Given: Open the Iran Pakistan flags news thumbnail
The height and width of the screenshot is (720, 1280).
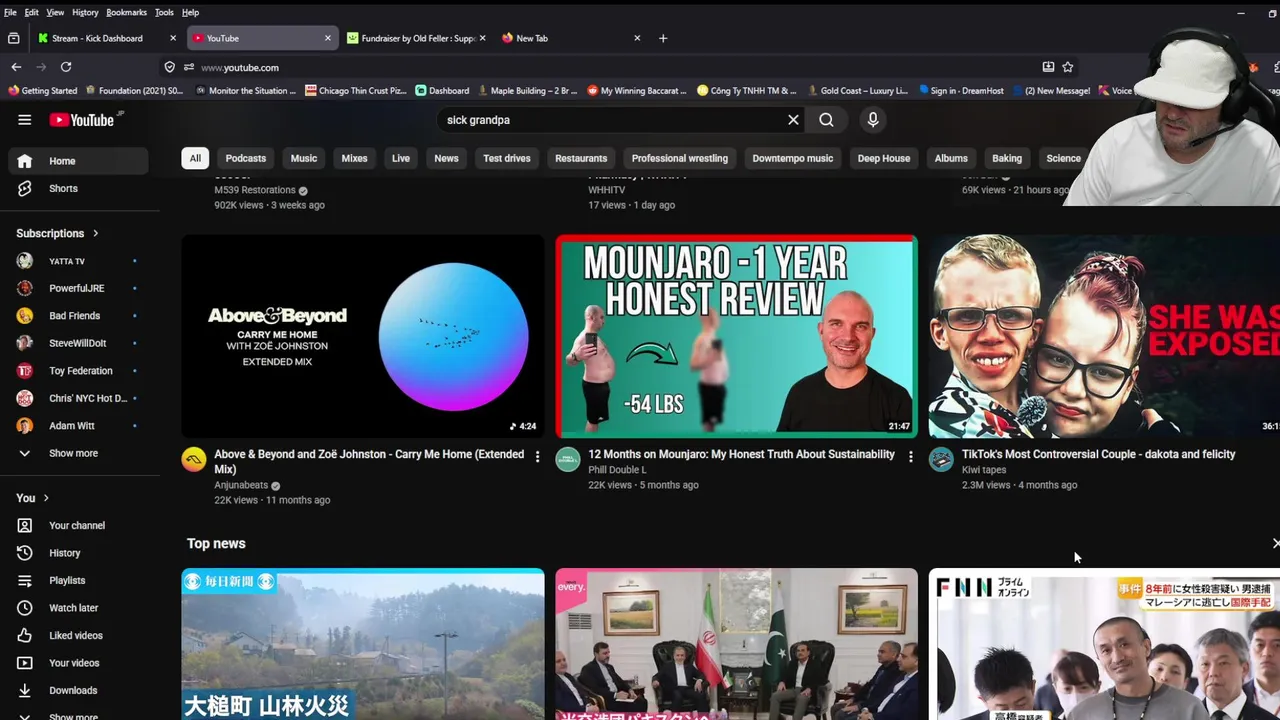Looking at the screenshot, I should tap(736, 644).
